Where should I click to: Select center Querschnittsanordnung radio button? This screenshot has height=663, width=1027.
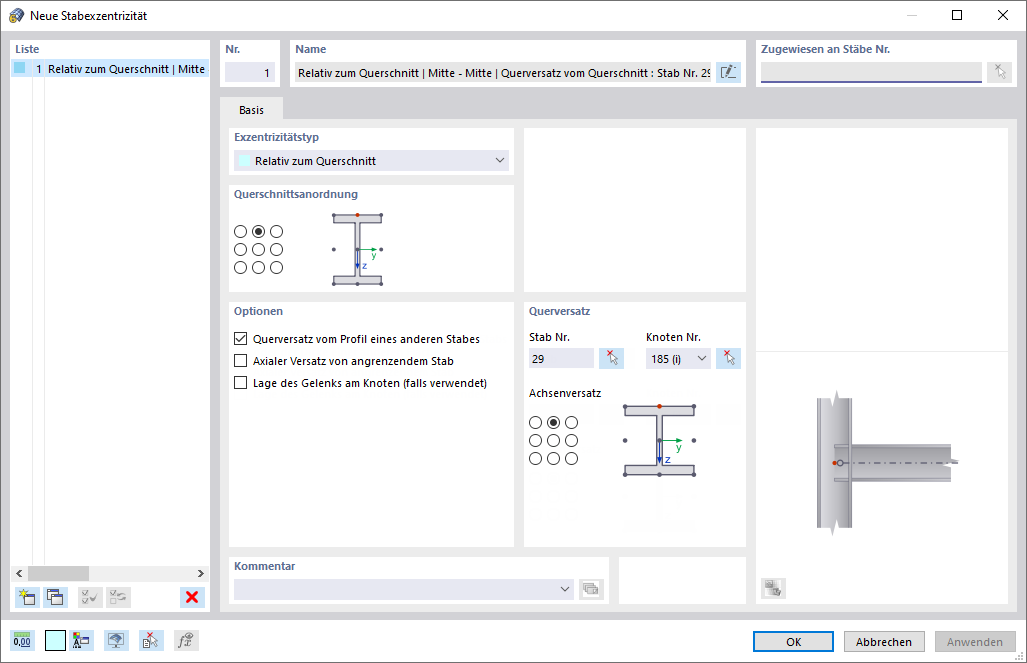point(259,250)
